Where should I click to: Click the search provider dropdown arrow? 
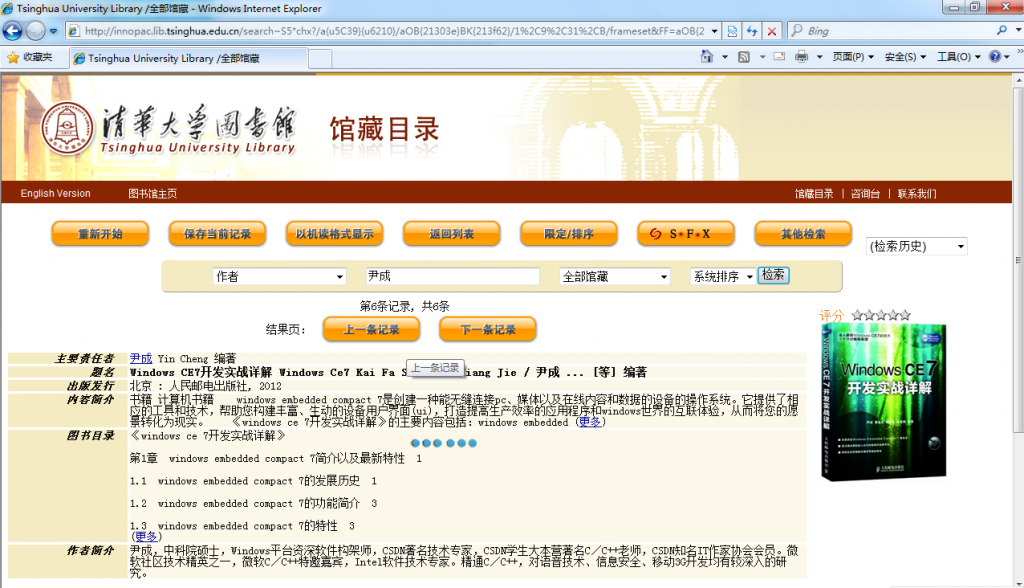tap(1017, 31)
